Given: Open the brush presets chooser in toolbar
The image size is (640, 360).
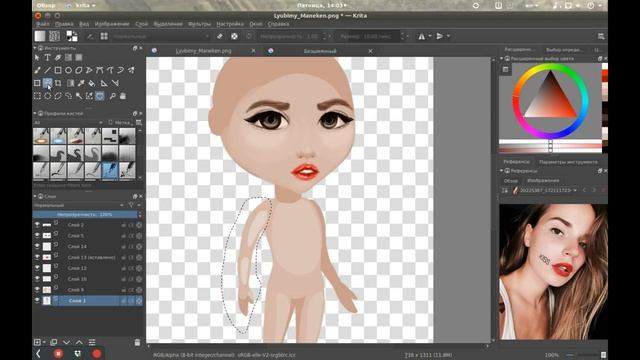Looking at the screenshot, I should tap(104, 36).
